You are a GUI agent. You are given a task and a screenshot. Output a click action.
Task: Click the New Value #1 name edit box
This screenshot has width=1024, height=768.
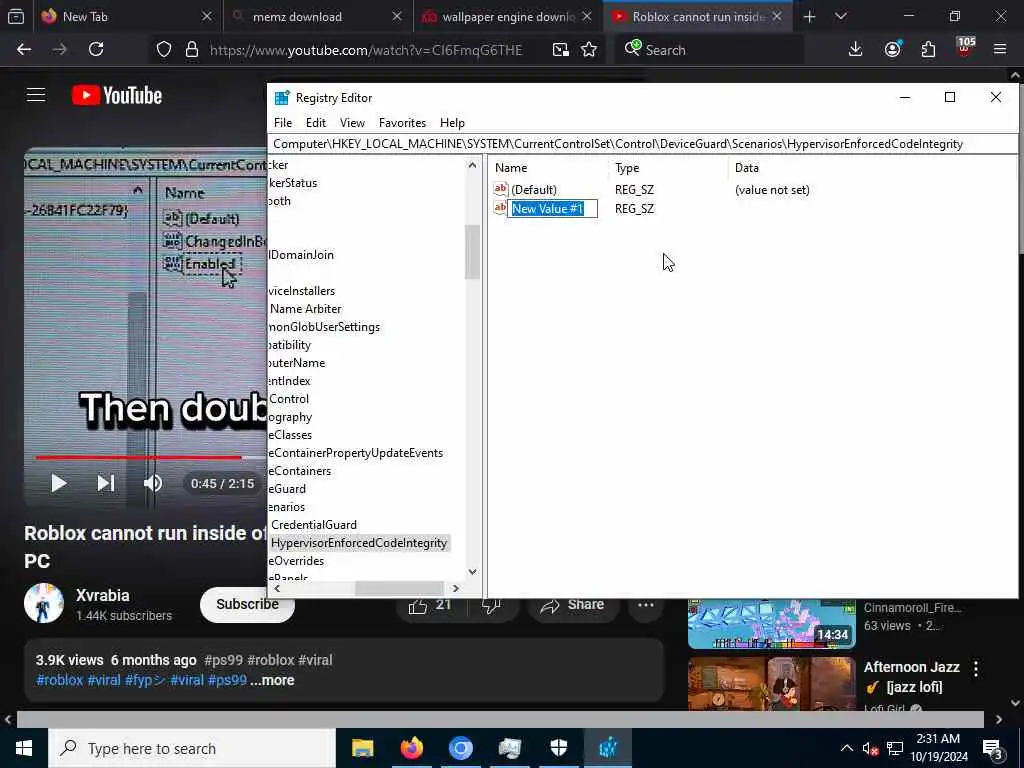coord(552,209)
